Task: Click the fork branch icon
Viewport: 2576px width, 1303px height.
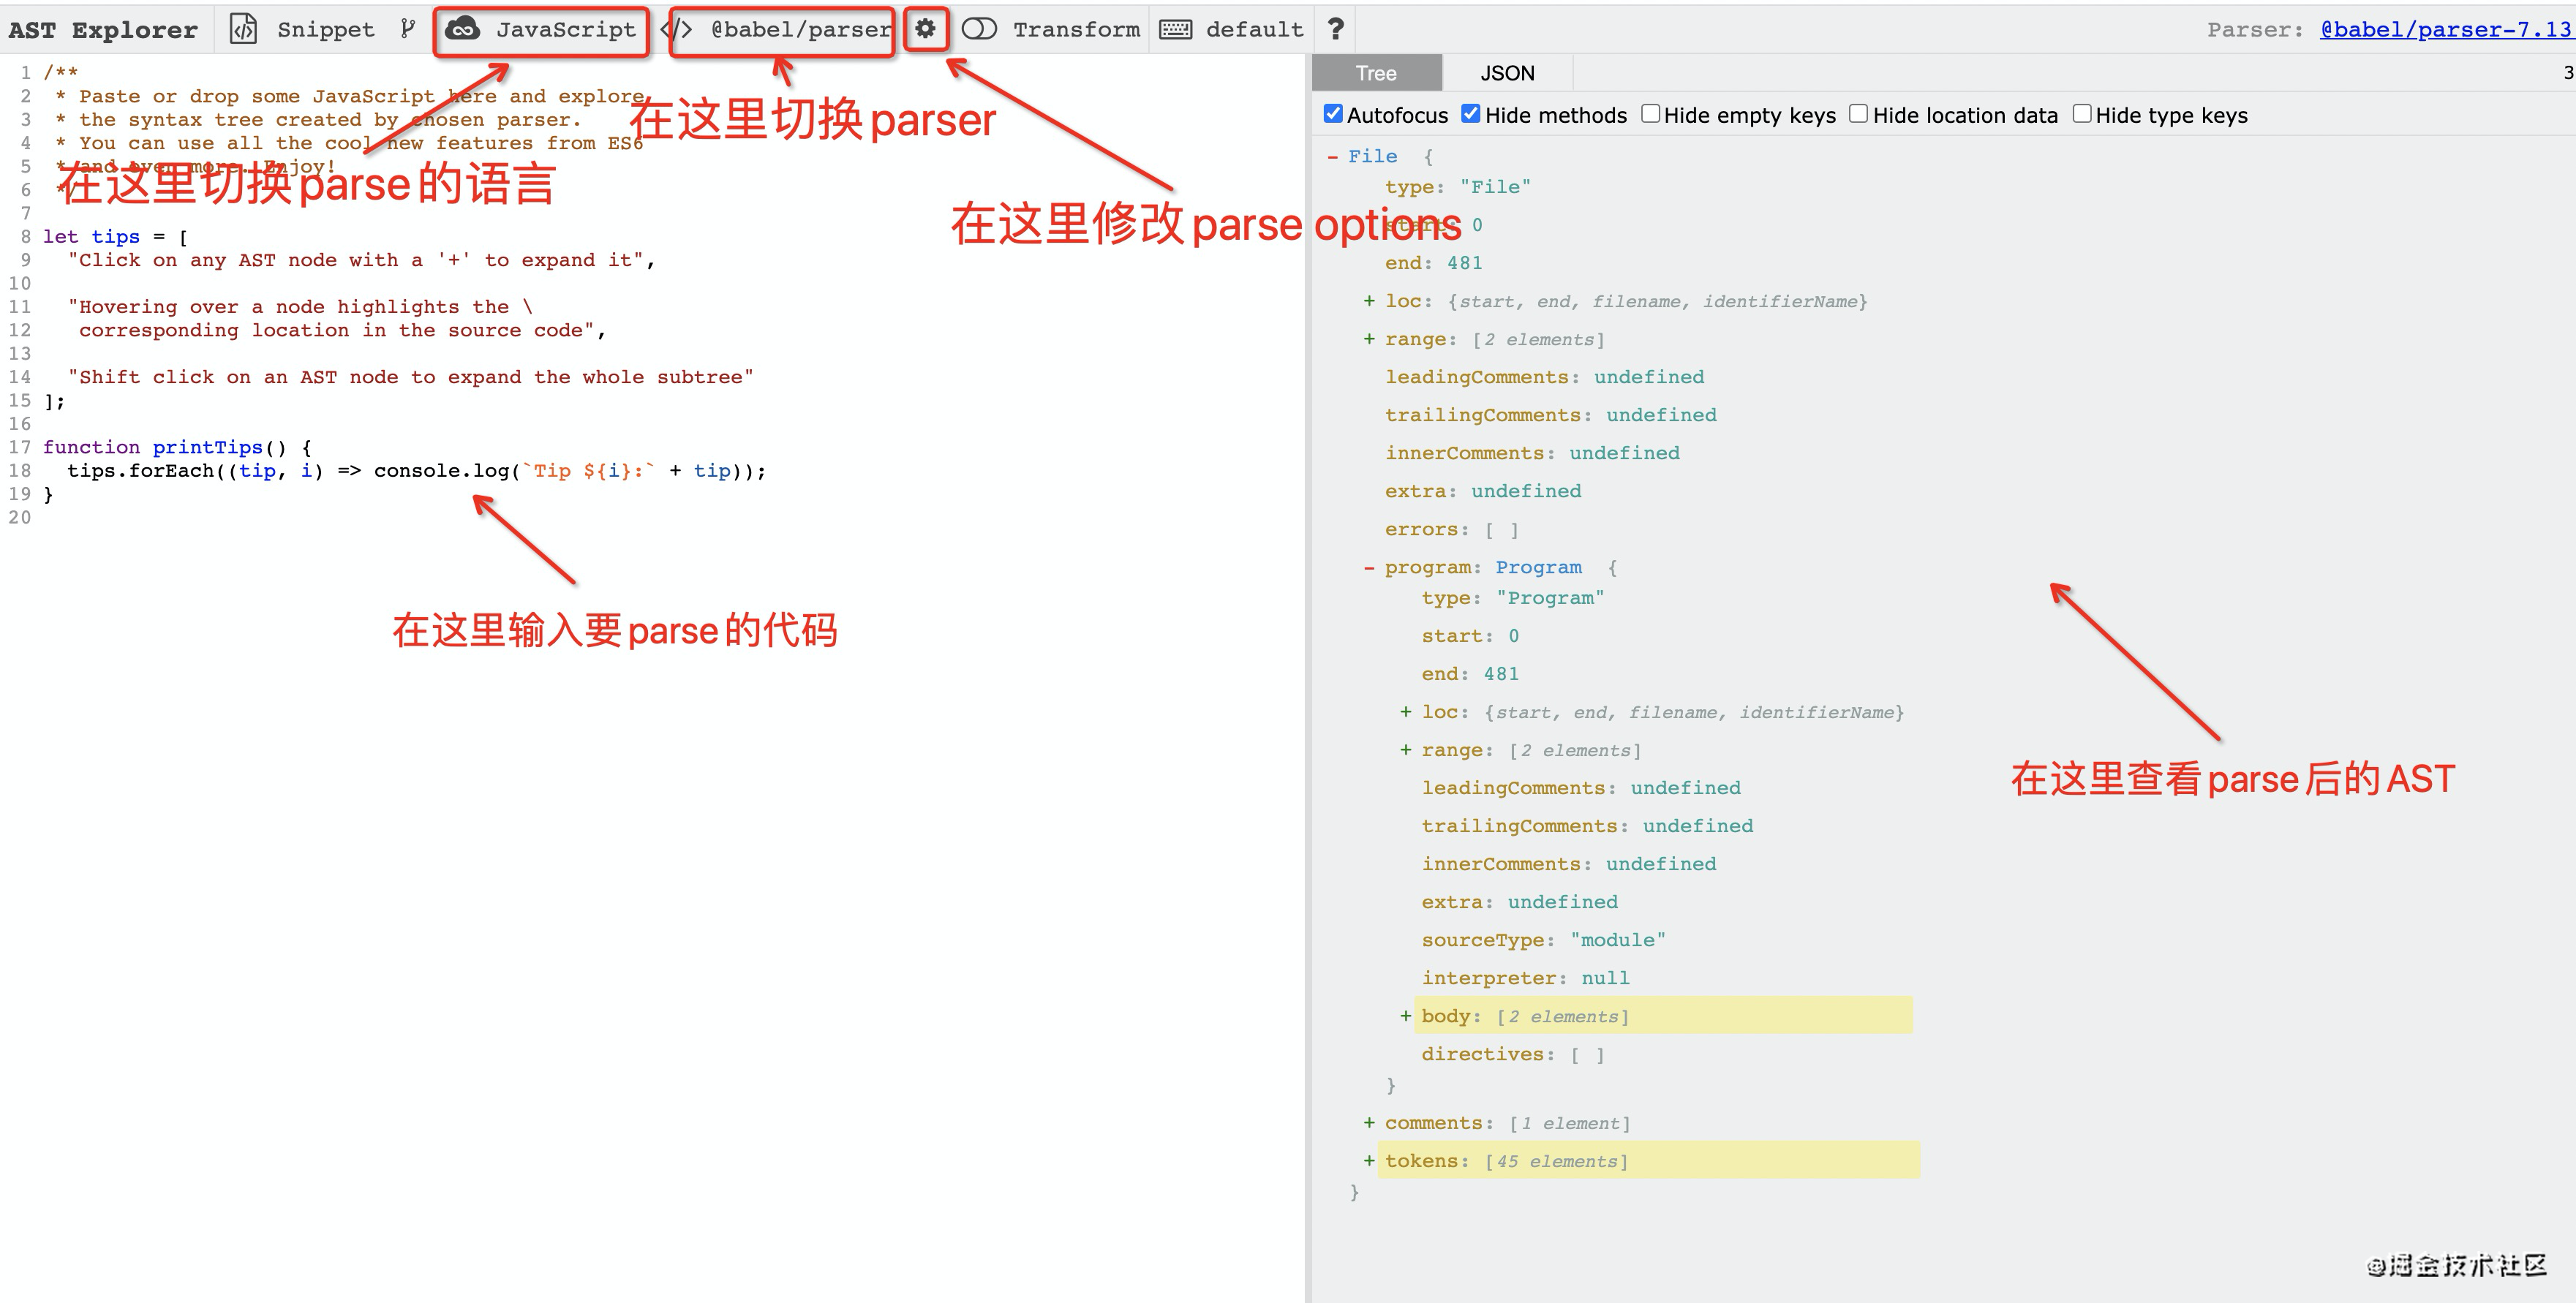Action: [407, 29]
